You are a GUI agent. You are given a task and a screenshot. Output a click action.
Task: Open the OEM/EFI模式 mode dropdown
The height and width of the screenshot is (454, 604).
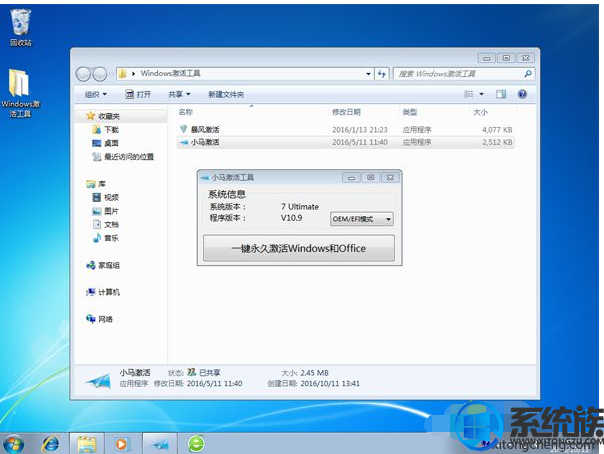(x=362, y=219)
